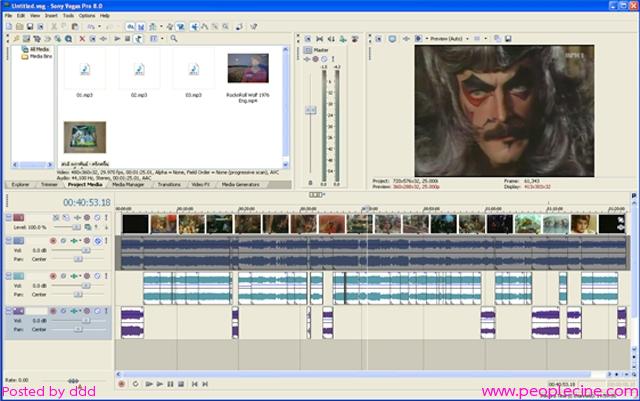Click the Search media magnifier icon

[x=173, y=39]
